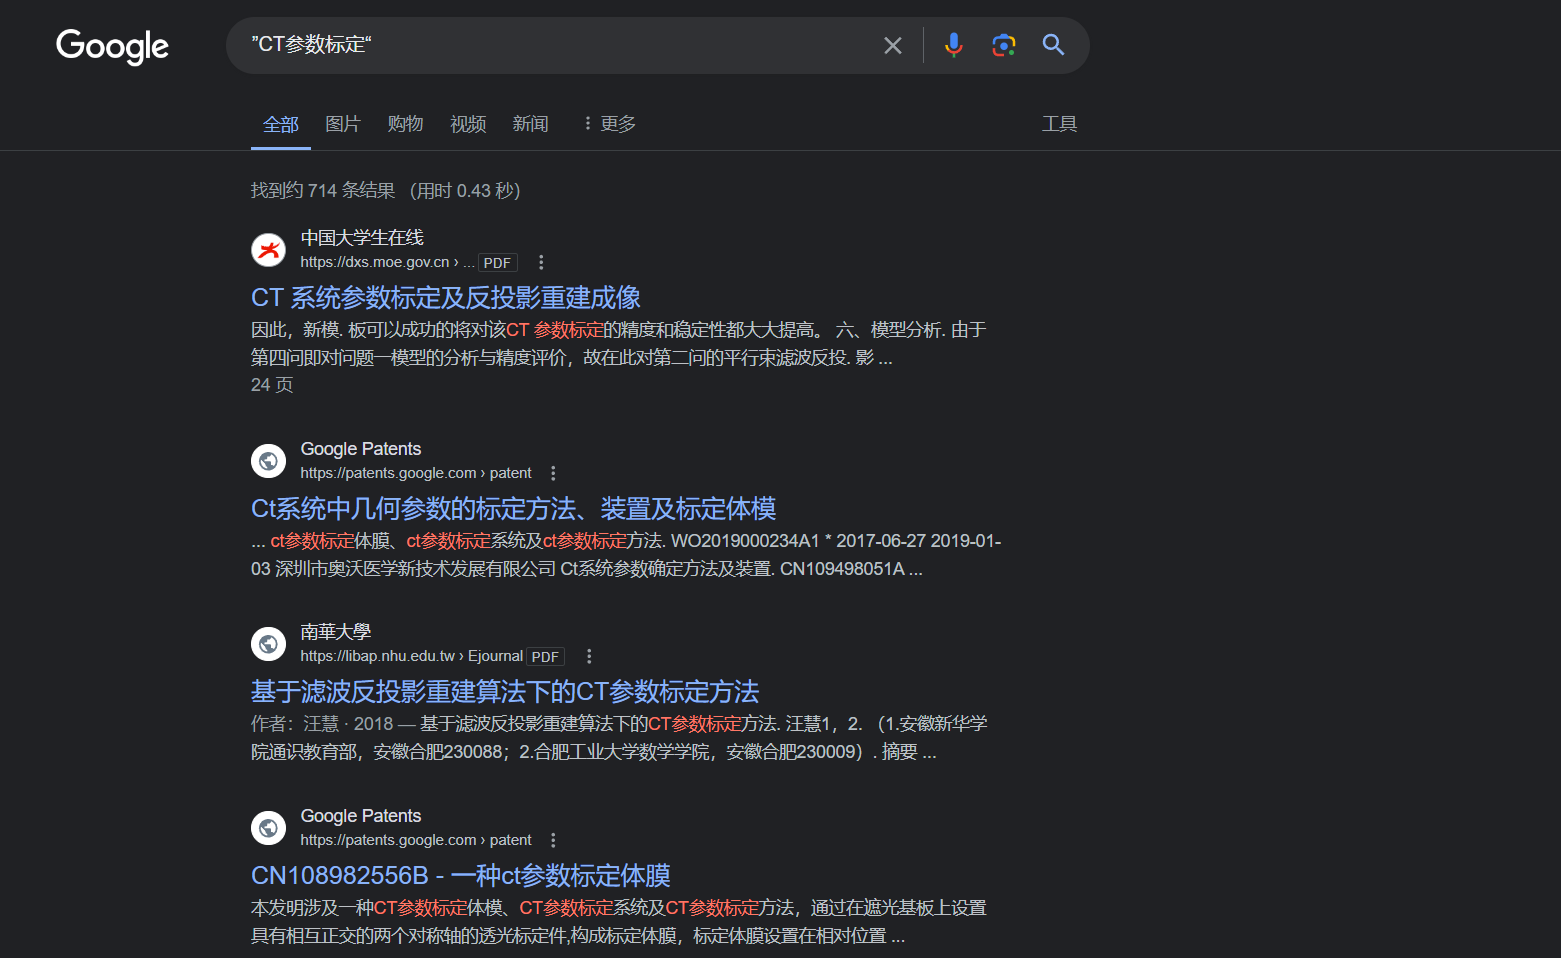Click PDF badge on libap.nhu.edu.tw result

click(545, 657)
